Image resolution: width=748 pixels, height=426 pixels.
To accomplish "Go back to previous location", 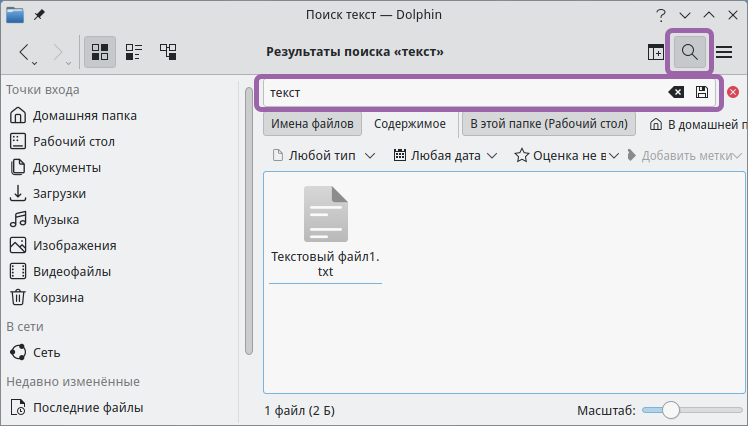I will coord(25,52).
